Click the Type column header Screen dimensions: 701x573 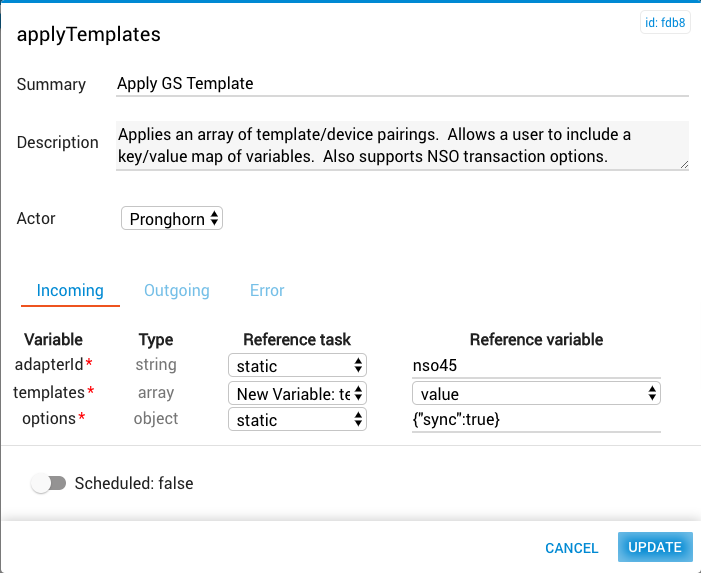click(x=156, y=340)
